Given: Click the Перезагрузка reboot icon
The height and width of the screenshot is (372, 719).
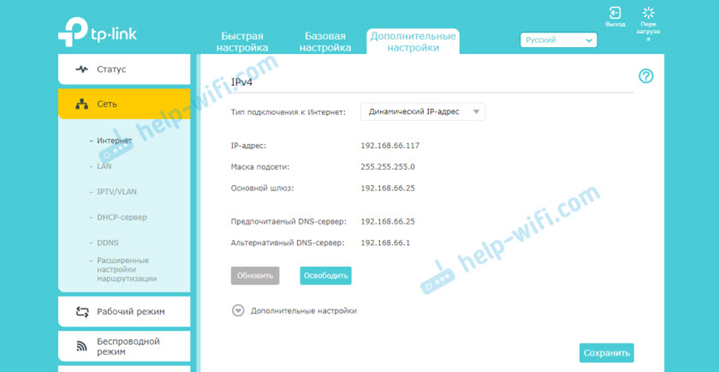Looking at the screenshot, I should pos(648,13).
